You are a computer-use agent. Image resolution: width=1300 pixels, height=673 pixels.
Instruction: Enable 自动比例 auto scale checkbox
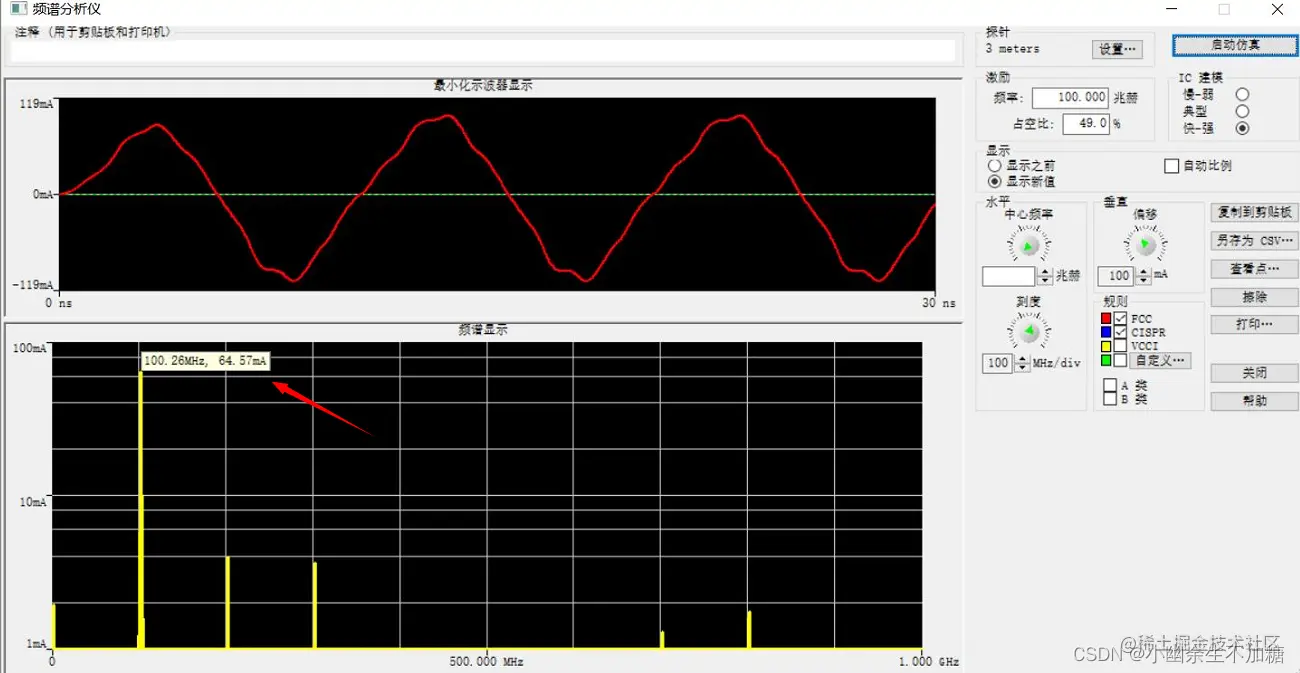click(1172, 166)
